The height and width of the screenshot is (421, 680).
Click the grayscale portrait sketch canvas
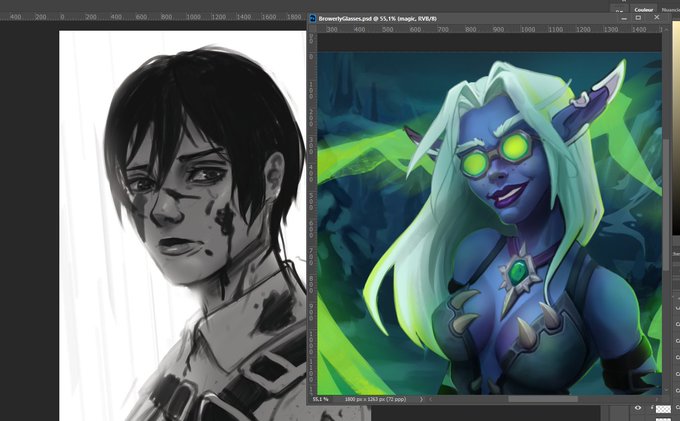[182, 225]
